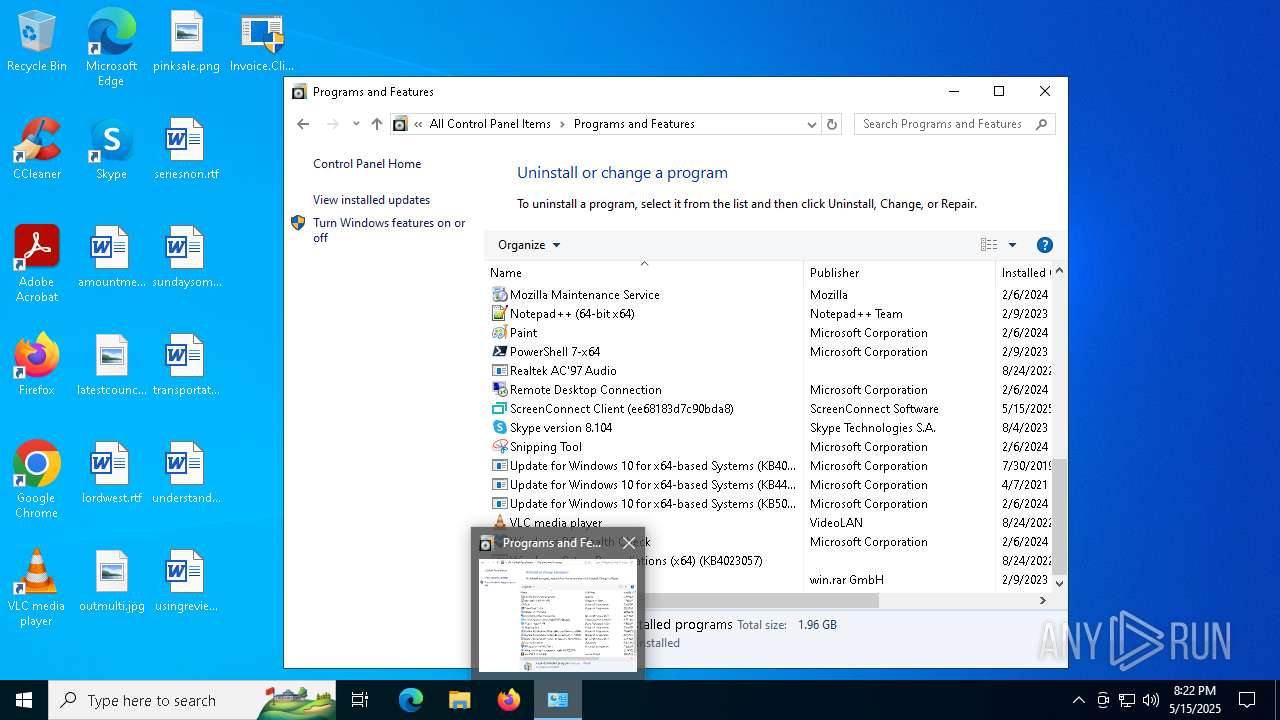Open the view options dropdown arrow
This screenshot has width=1280, height=720.
click(x=1012, y=245)
